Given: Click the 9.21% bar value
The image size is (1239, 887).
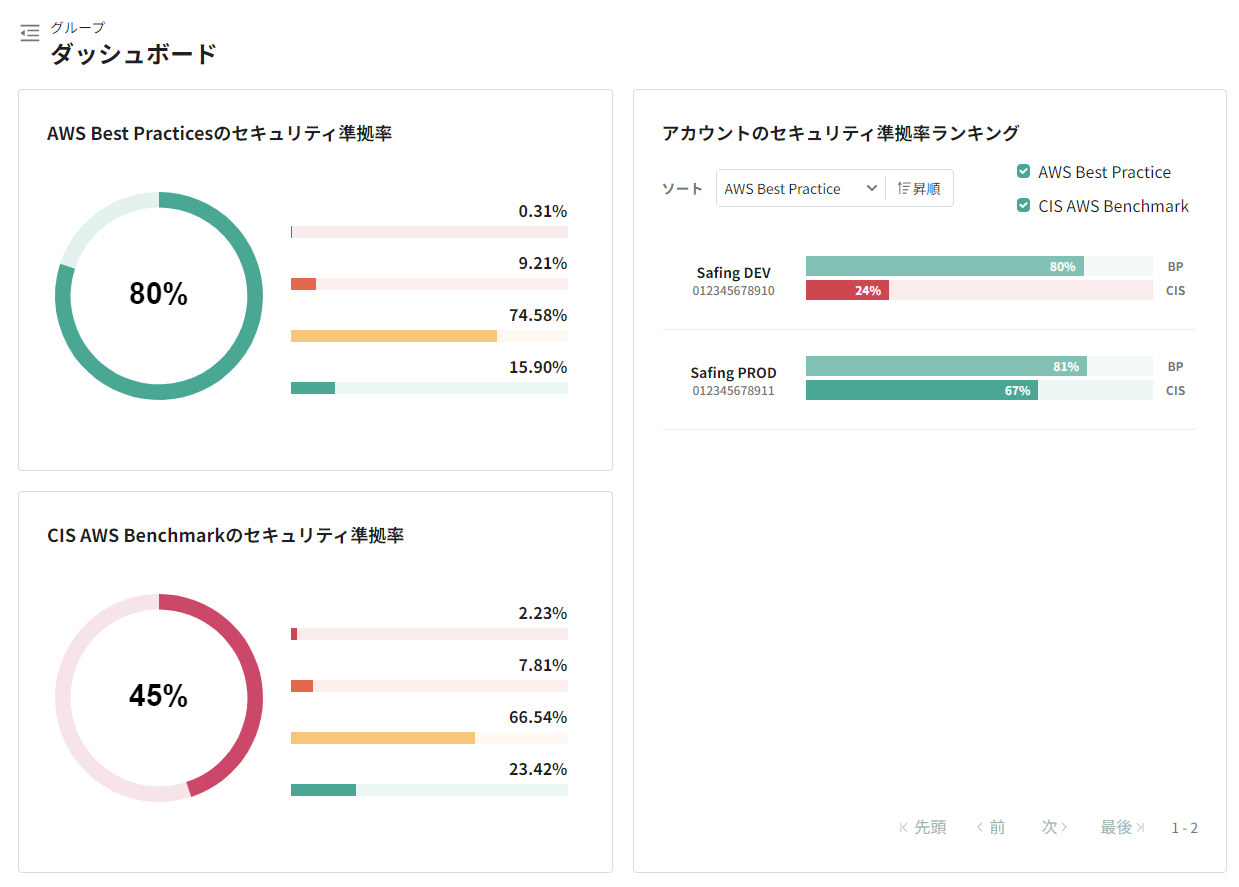Looking at the screenshot, I should point(542,263).
